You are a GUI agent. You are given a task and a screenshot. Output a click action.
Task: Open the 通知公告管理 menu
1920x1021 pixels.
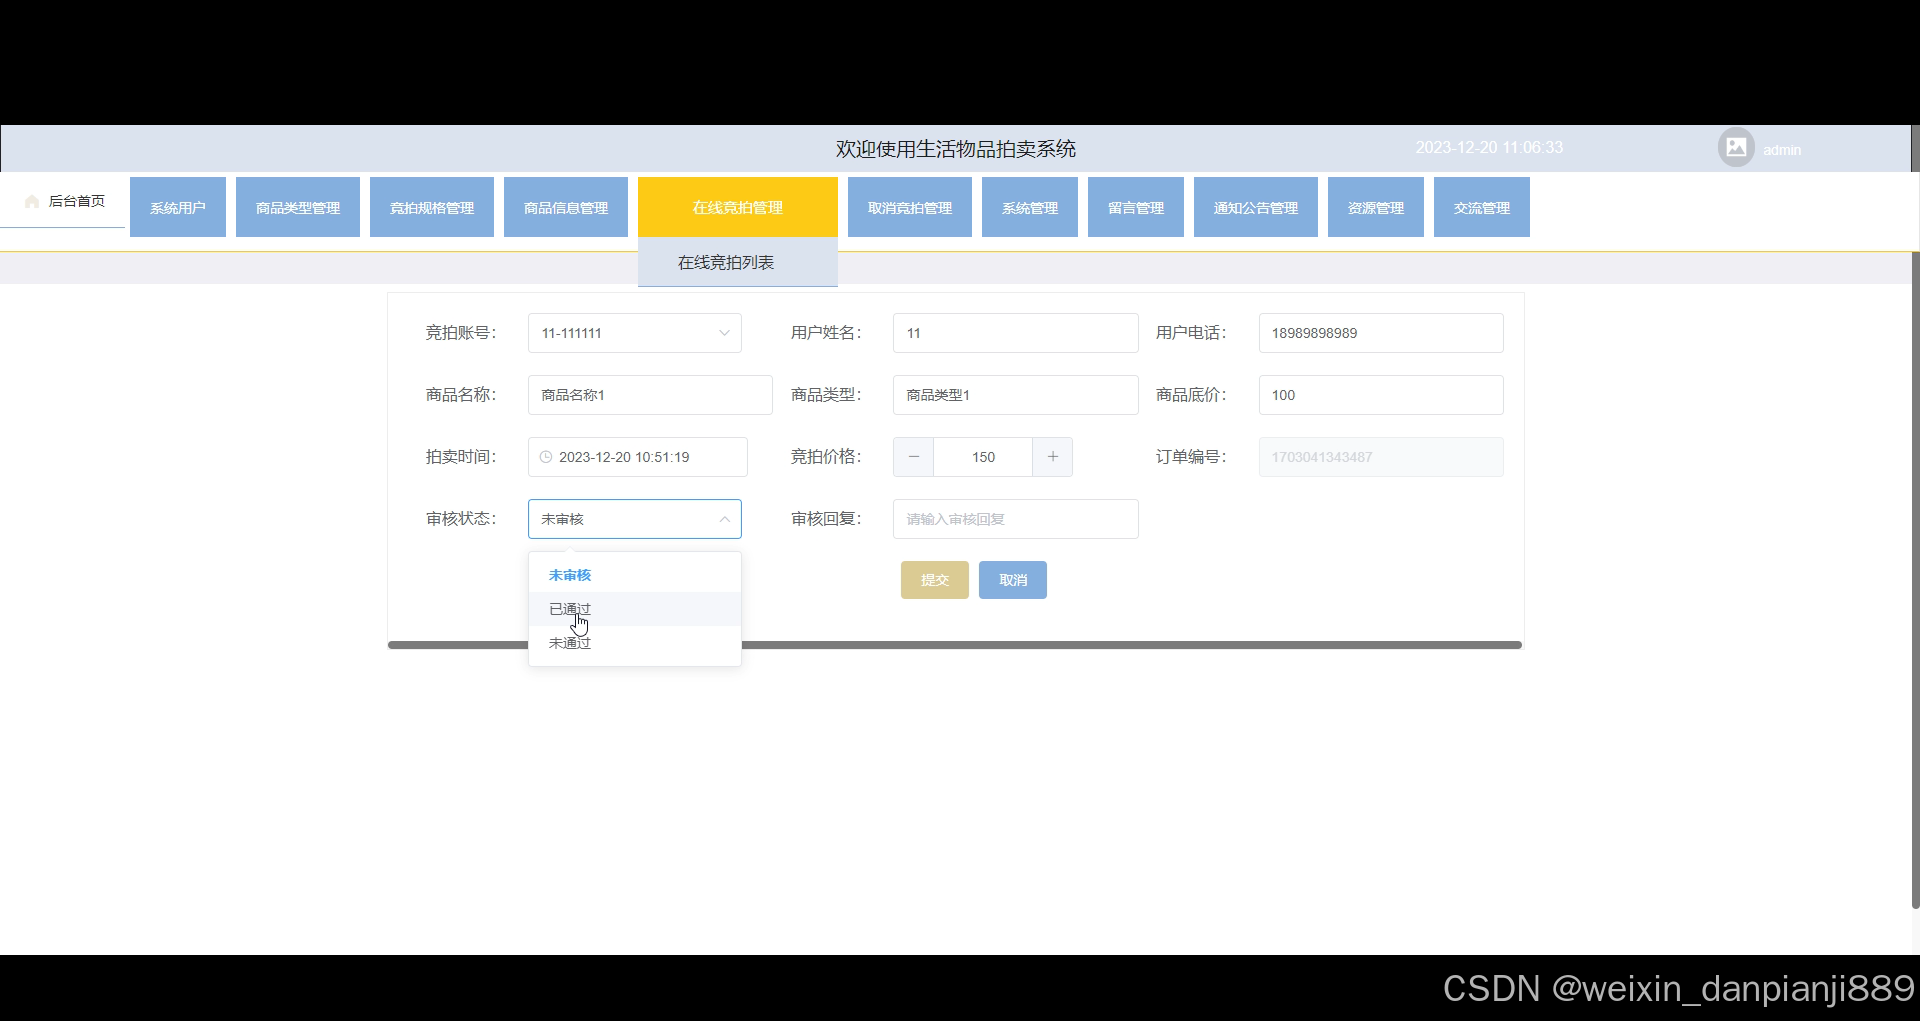(x=1256, y=207)
